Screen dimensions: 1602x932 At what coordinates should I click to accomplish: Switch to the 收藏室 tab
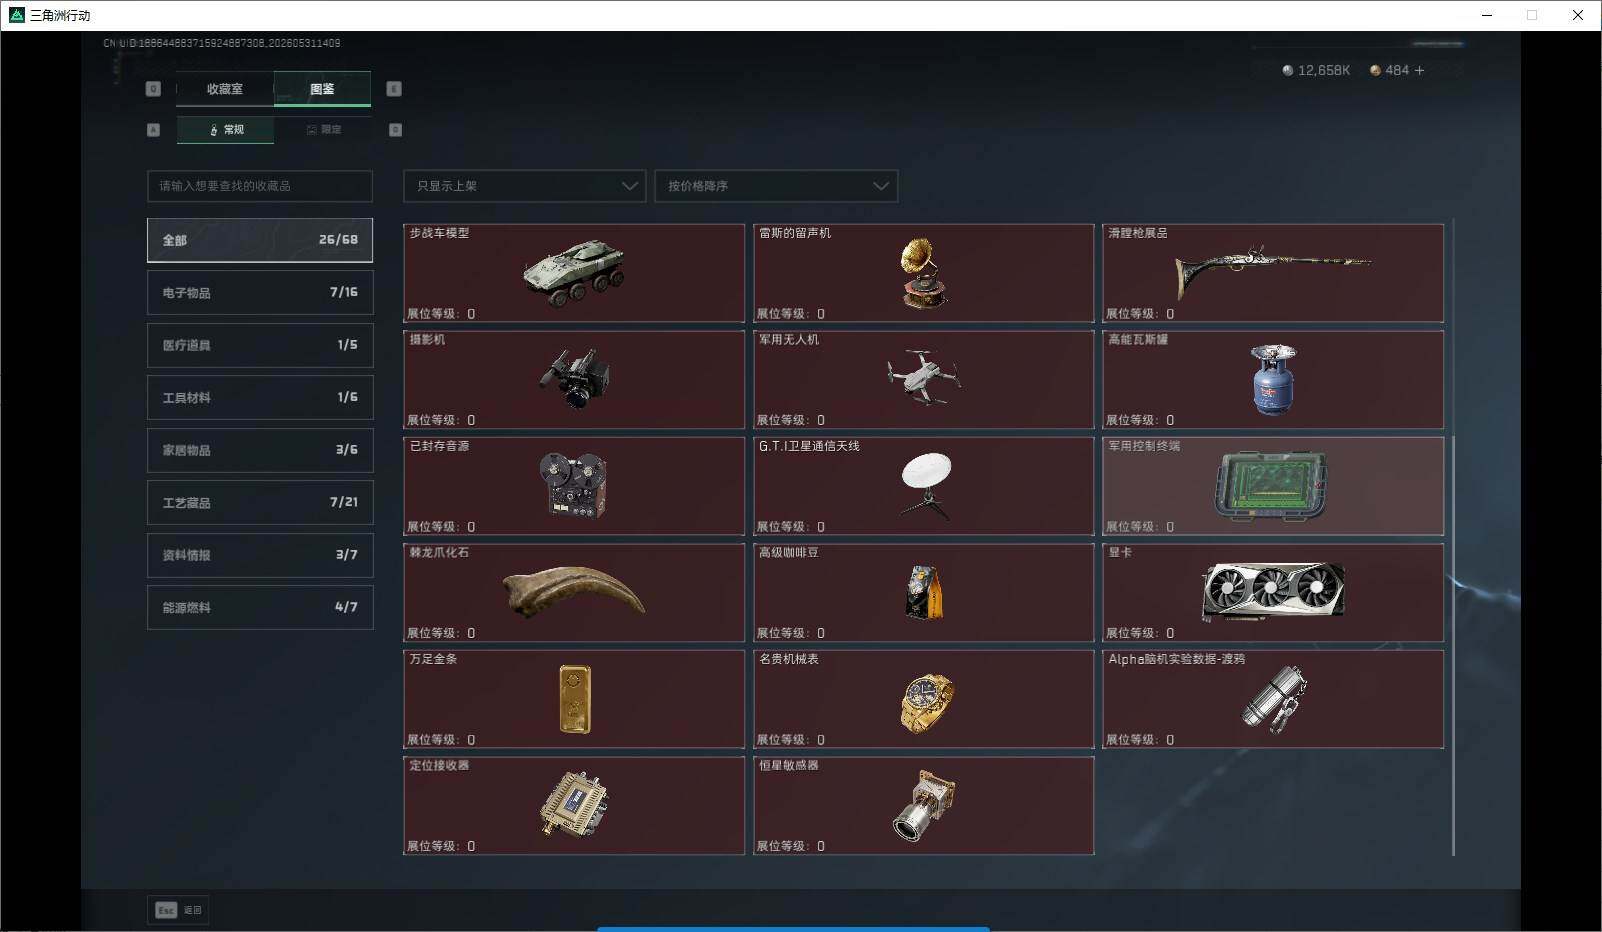(x=225, y=89)
